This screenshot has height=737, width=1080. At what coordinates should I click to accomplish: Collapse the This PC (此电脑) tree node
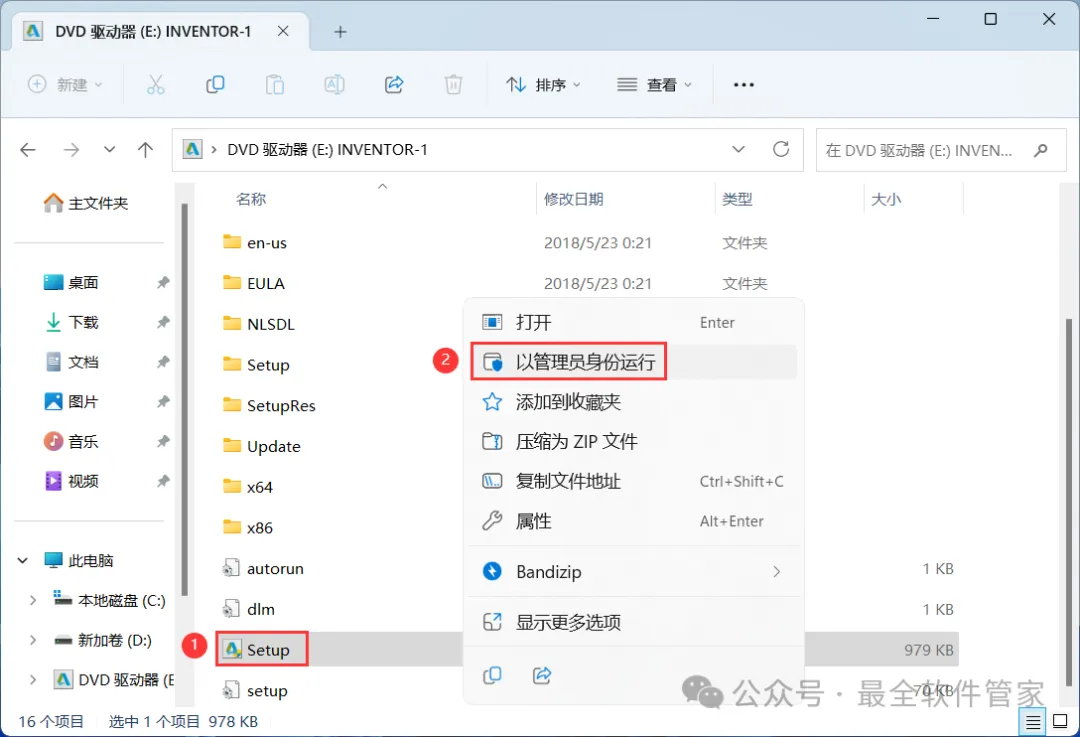coord(23,561)
